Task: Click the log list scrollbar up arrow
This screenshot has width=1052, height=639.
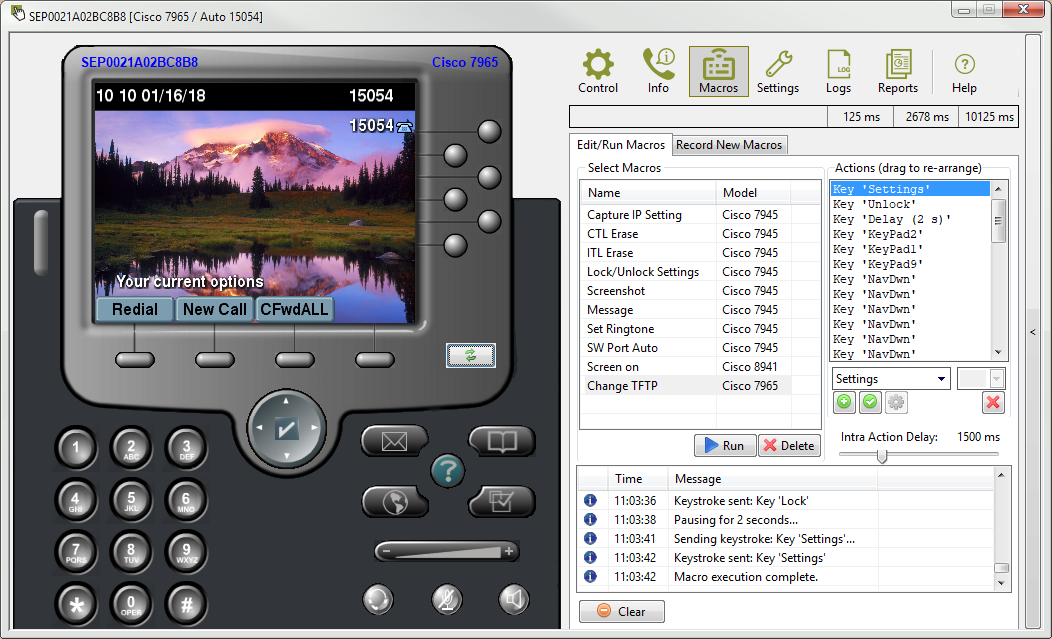Action: pos(1001,475)
